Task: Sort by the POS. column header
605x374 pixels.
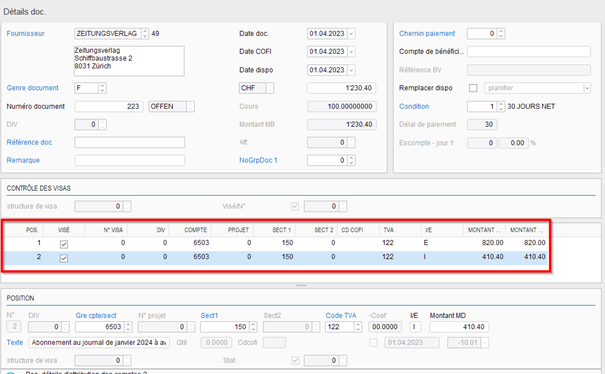Action: (32, 230)
